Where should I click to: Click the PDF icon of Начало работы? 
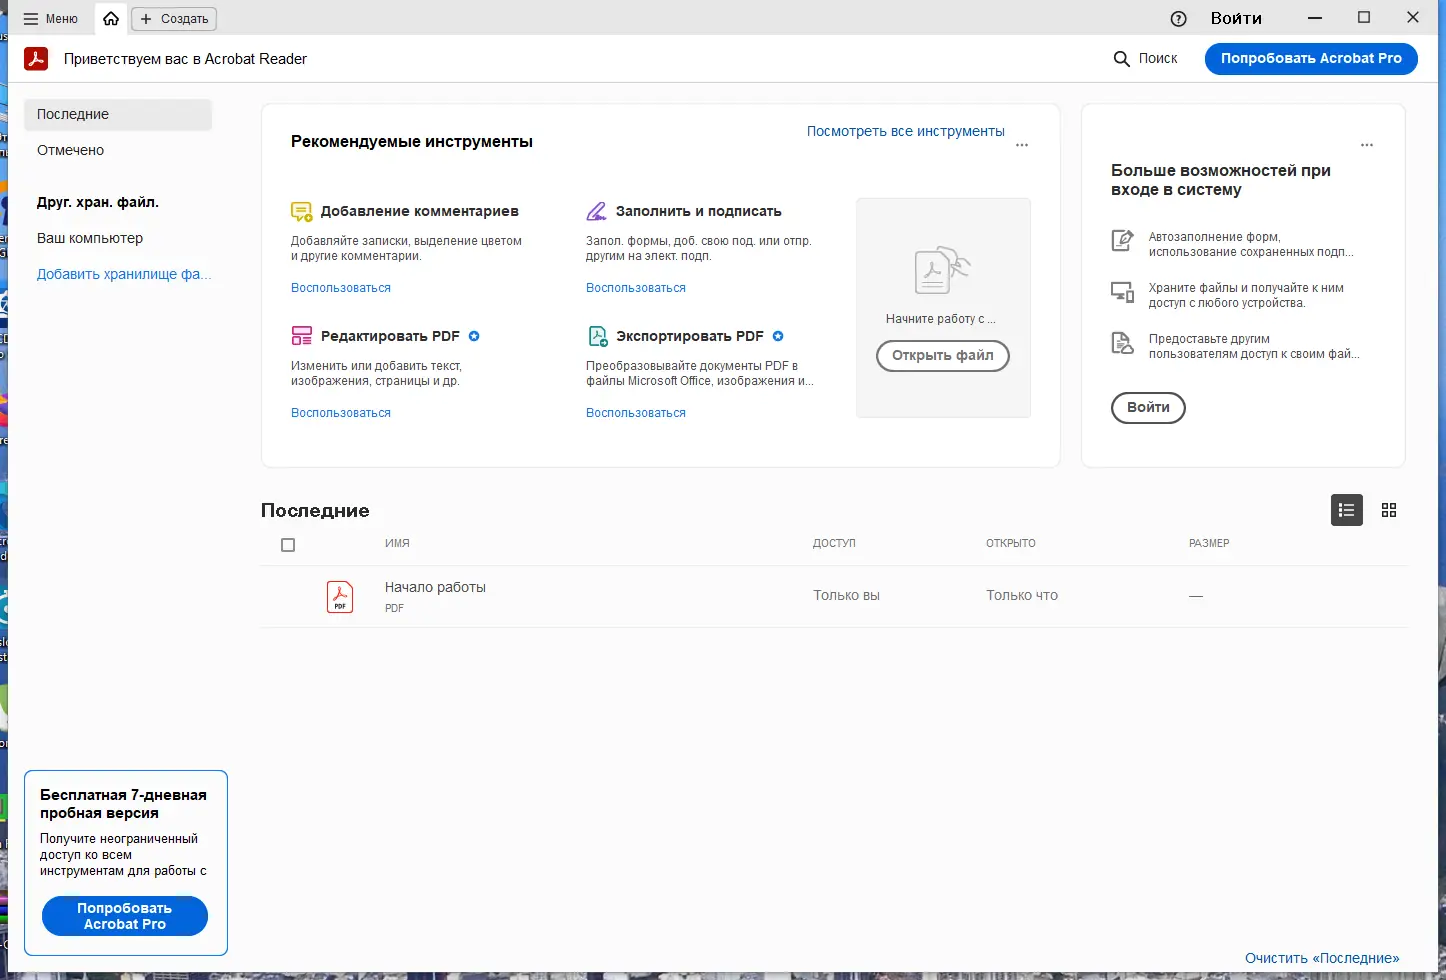coord(340,597)
